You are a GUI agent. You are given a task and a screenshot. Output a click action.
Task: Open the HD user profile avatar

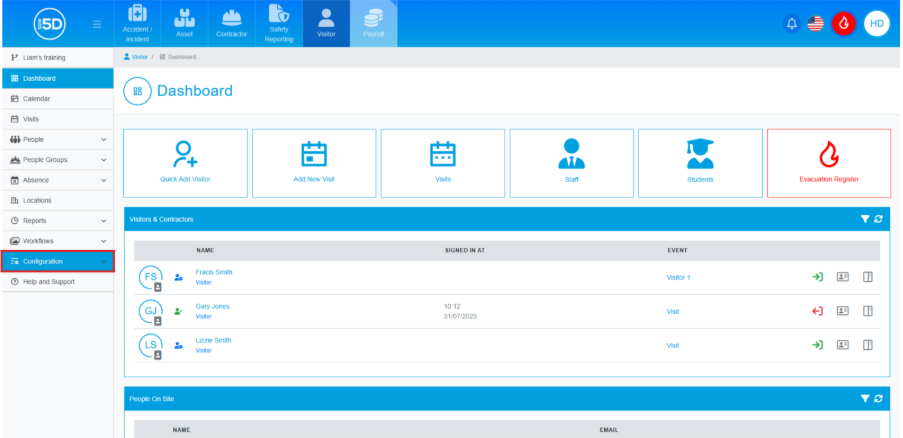click(x=877, y=24)
